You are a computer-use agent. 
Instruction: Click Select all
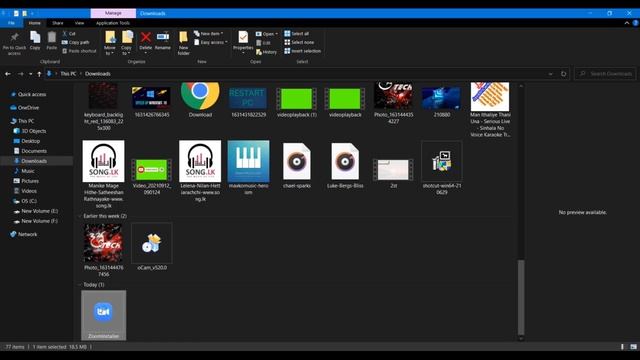coord(297,33)
